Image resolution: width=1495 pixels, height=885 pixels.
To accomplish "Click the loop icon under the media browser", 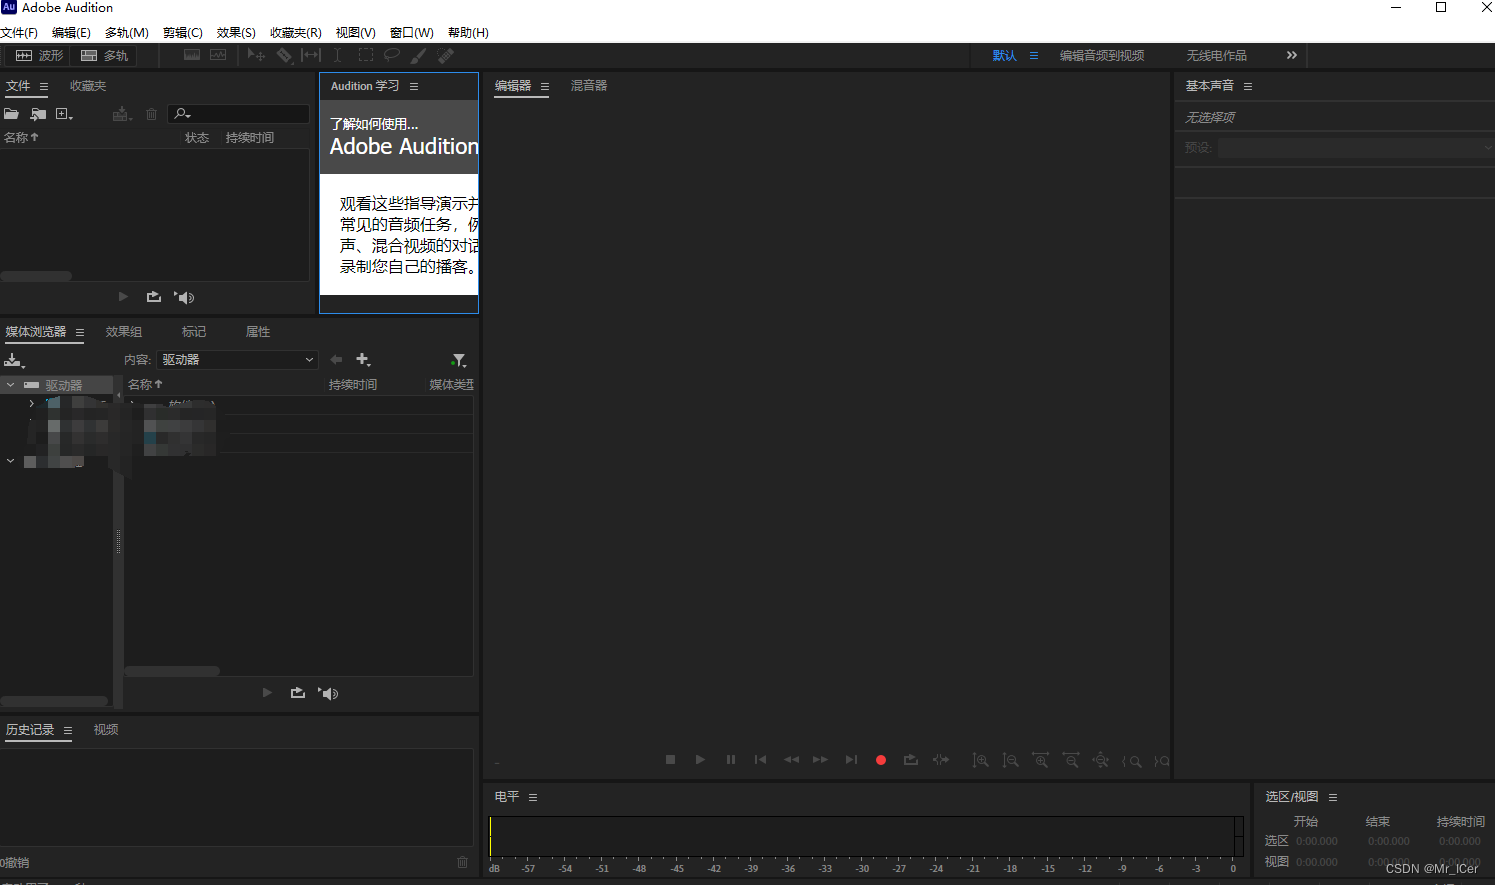I will pyautogui.click(x=297, y=693).
